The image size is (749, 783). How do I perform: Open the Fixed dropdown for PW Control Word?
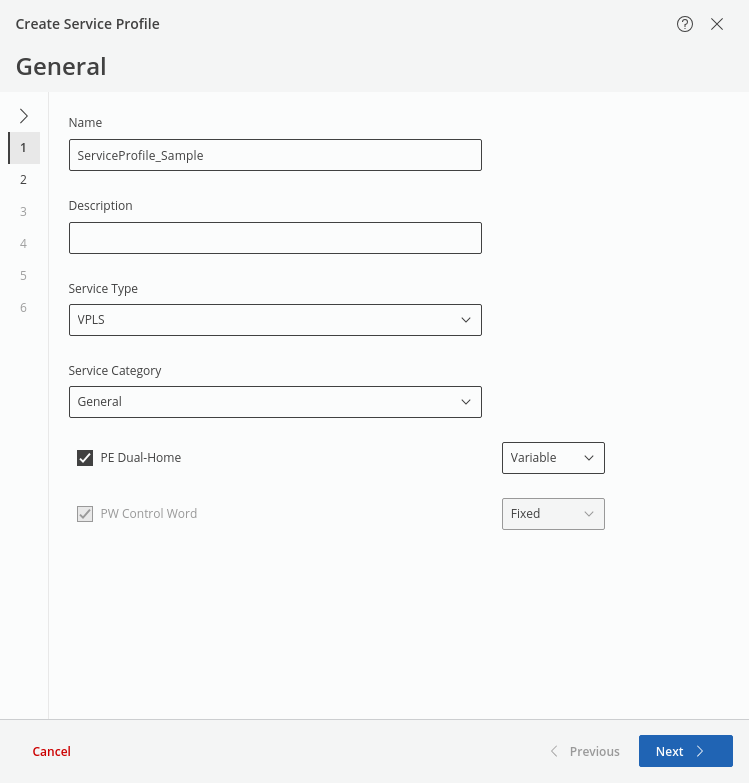coord(553,514)
